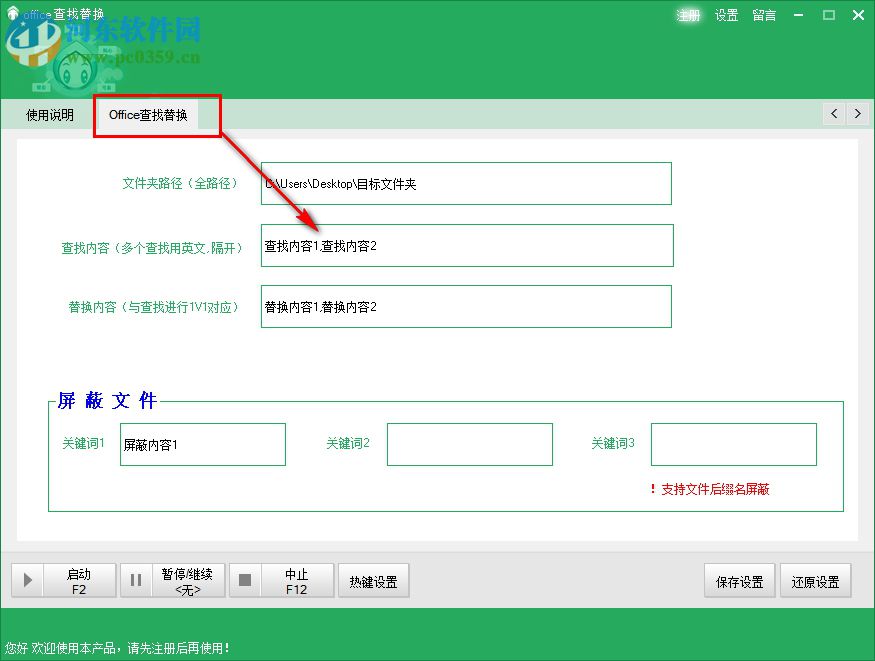Click the pause icon beside 暂停/继续
875x661 pixels.
pos(136,580)
